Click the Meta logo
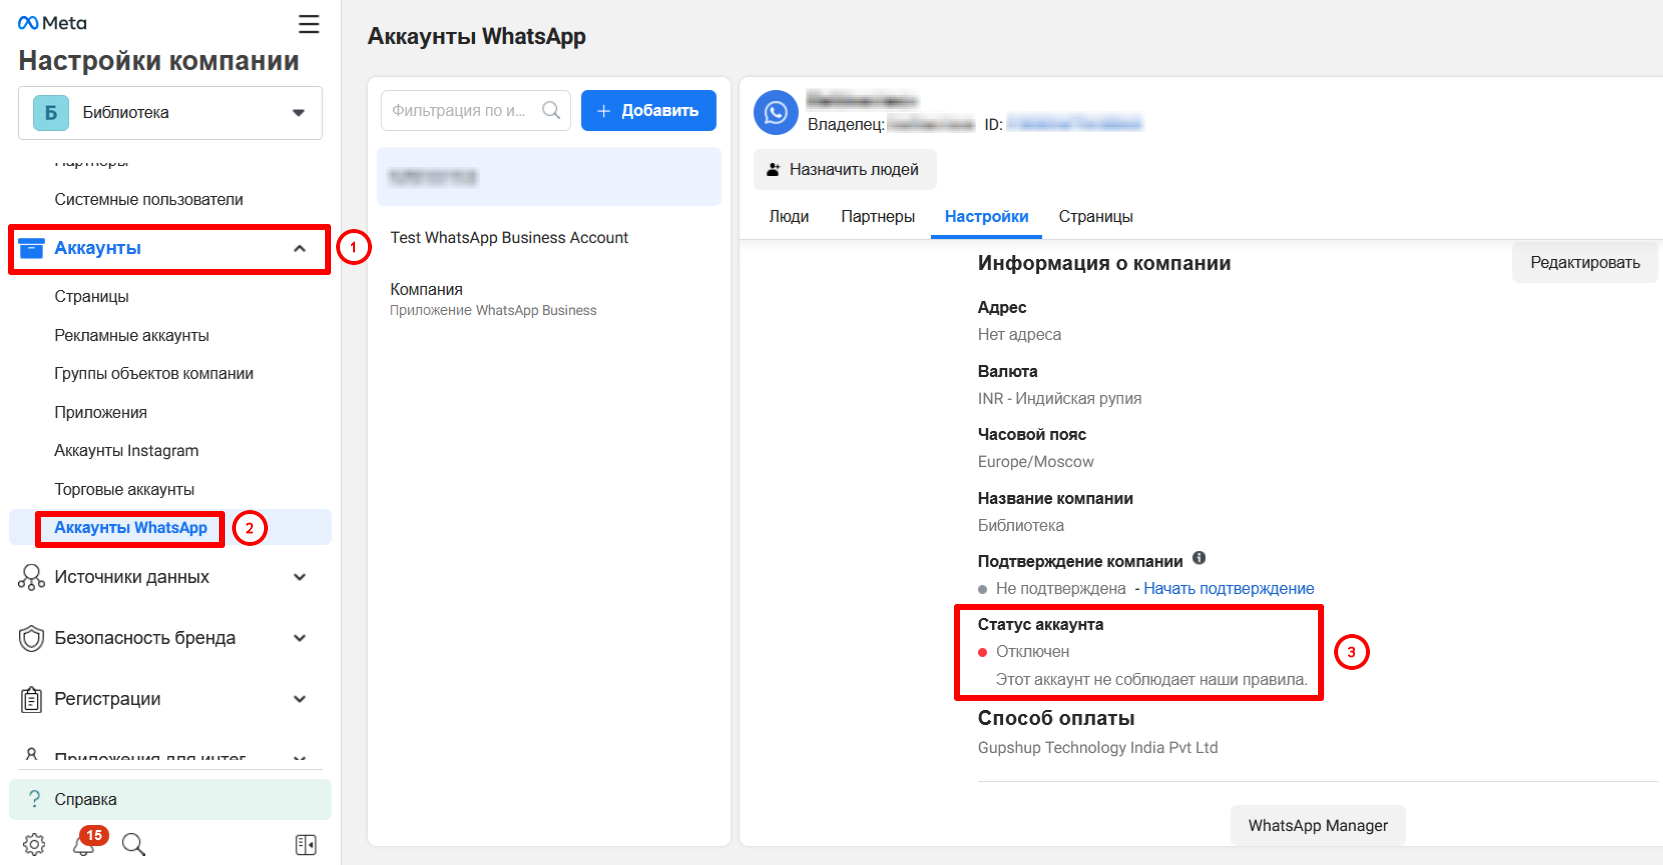This screenshot has width=1663, height=865. [x=52, y=23]
